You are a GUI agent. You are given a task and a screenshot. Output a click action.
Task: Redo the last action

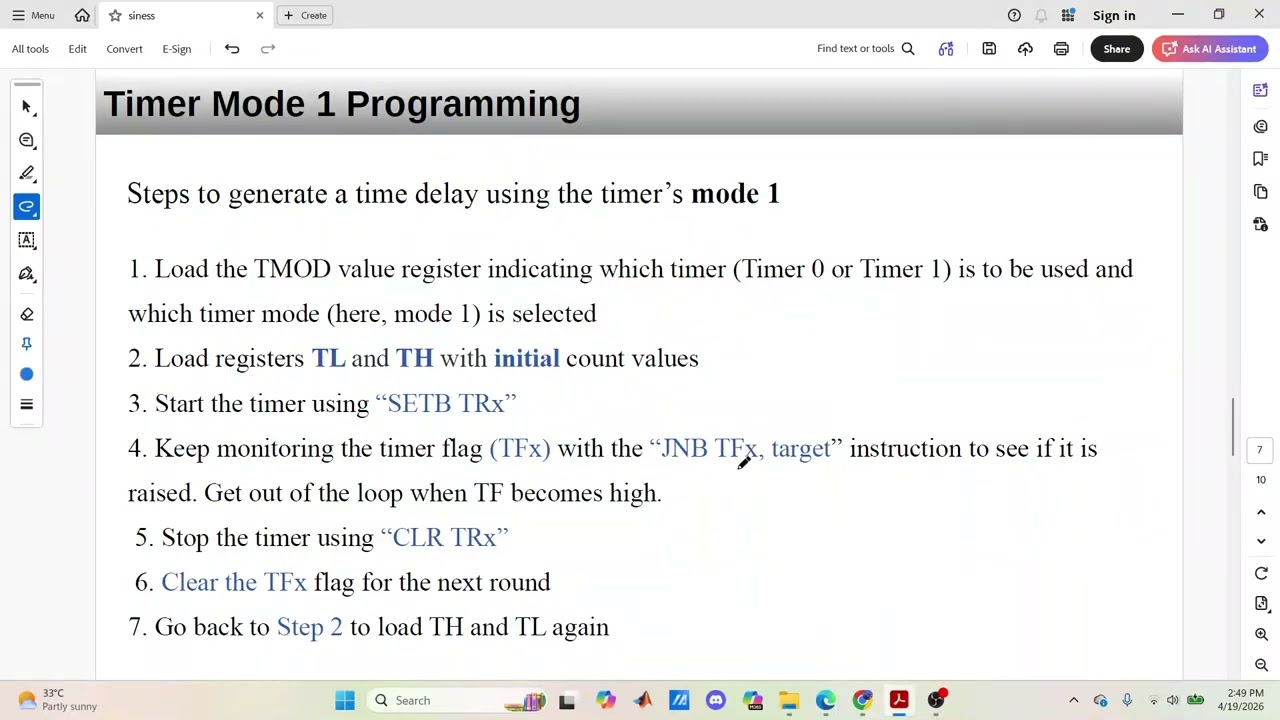[268, 48]
